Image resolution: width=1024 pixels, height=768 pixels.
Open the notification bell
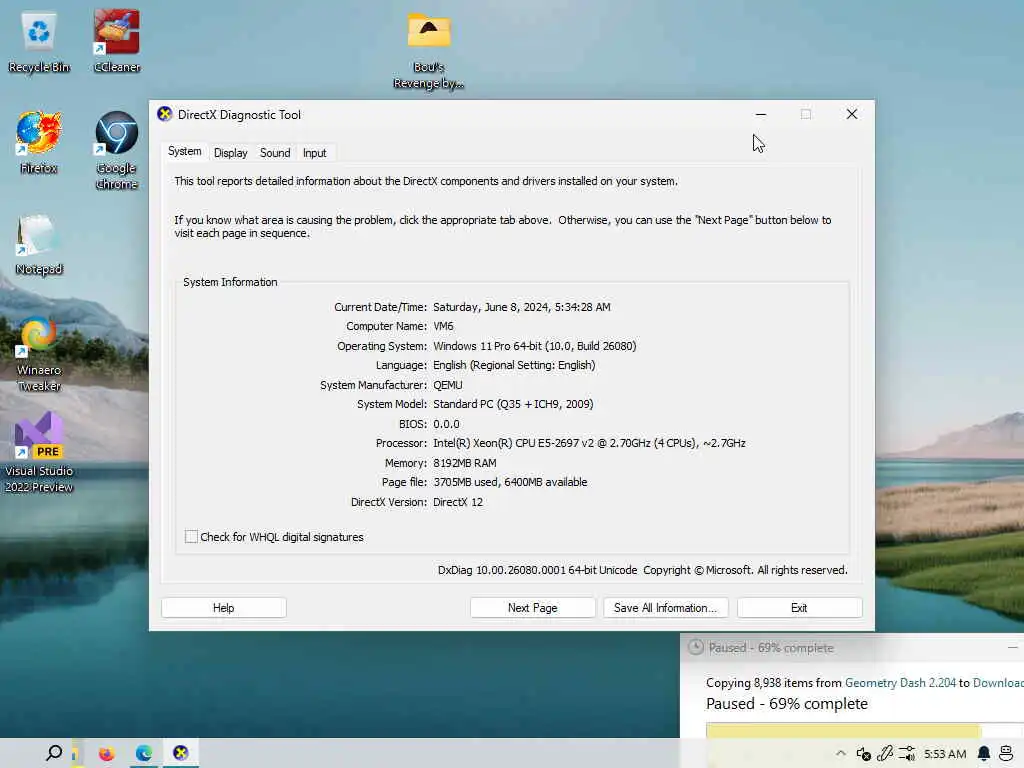[984, 754]
